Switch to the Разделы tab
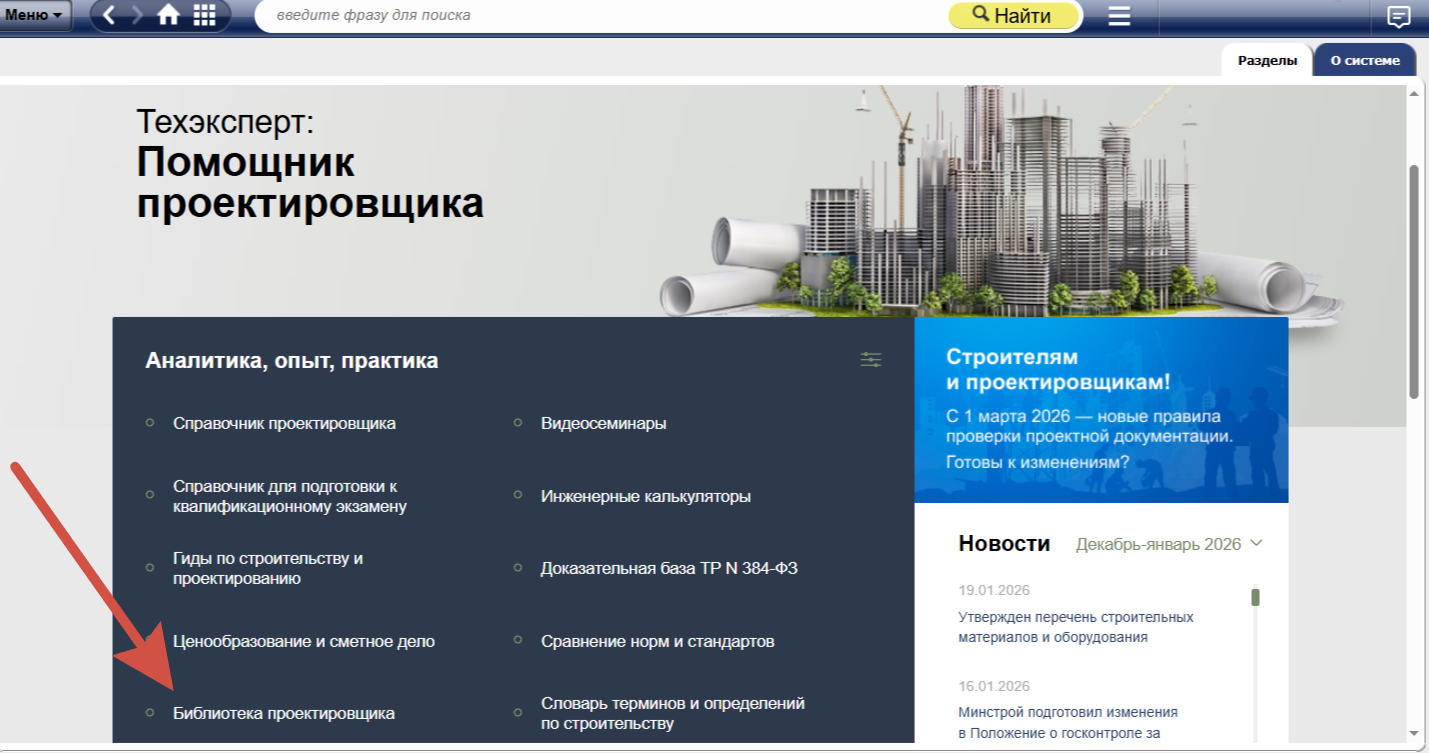The height and width of the screenshot is (753, 1429). coord(1267,60)
